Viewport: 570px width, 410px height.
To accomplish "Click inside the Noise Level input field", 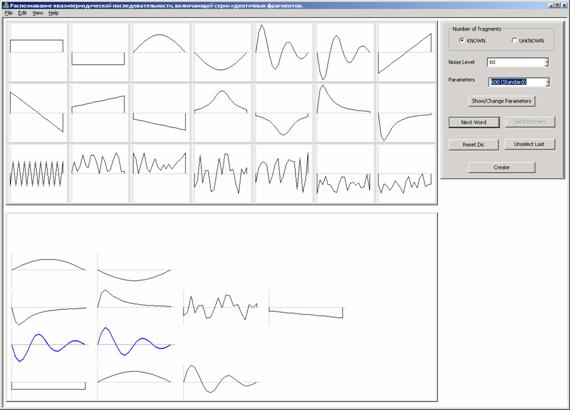I will 516,62.
